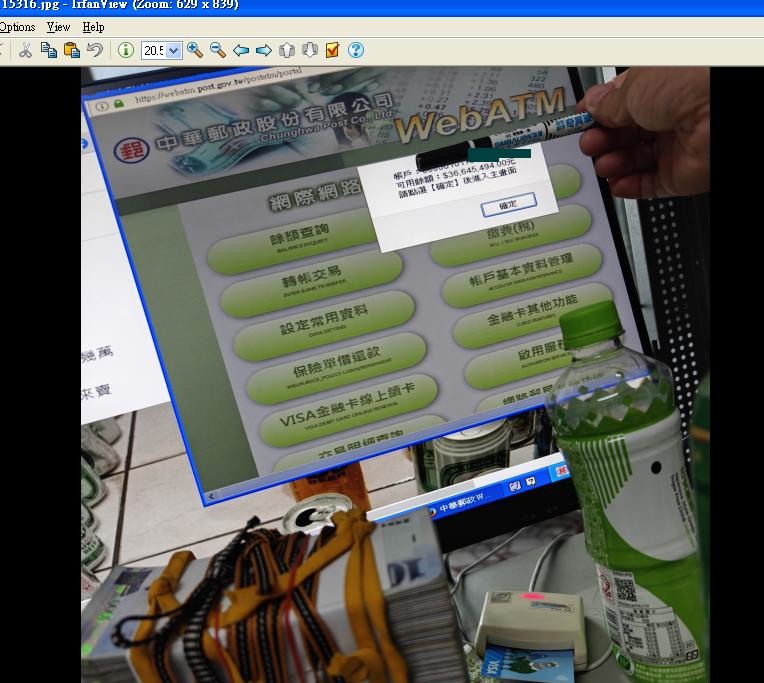
Task: Click the blue Help question mark icon
Action: point(356,50)
